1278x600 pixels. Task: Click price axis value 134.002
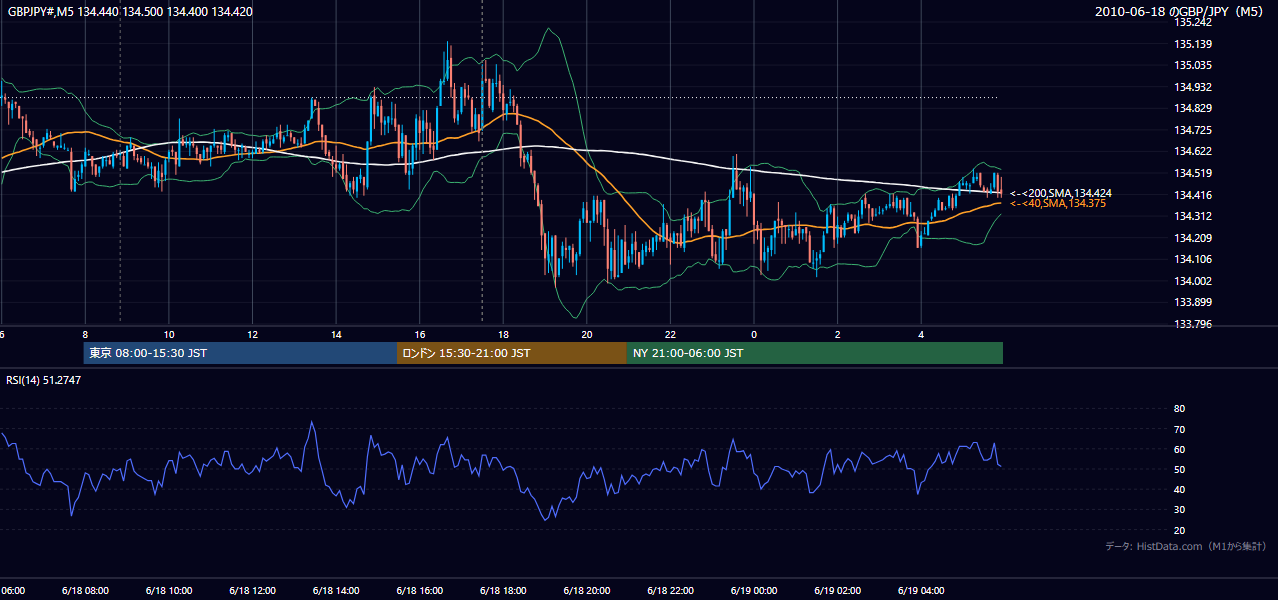coord(1193,281)
